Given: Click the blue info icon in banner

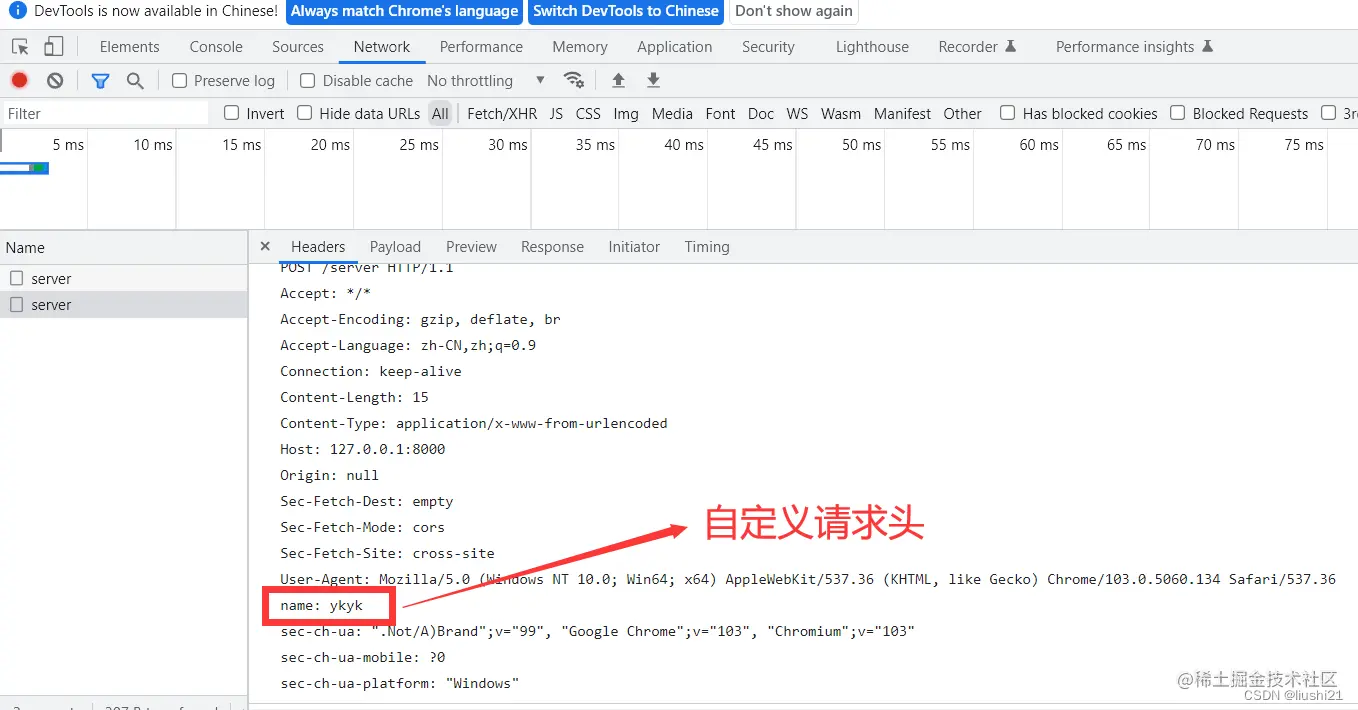Looking at the screenshot, I should coord(17,11).
